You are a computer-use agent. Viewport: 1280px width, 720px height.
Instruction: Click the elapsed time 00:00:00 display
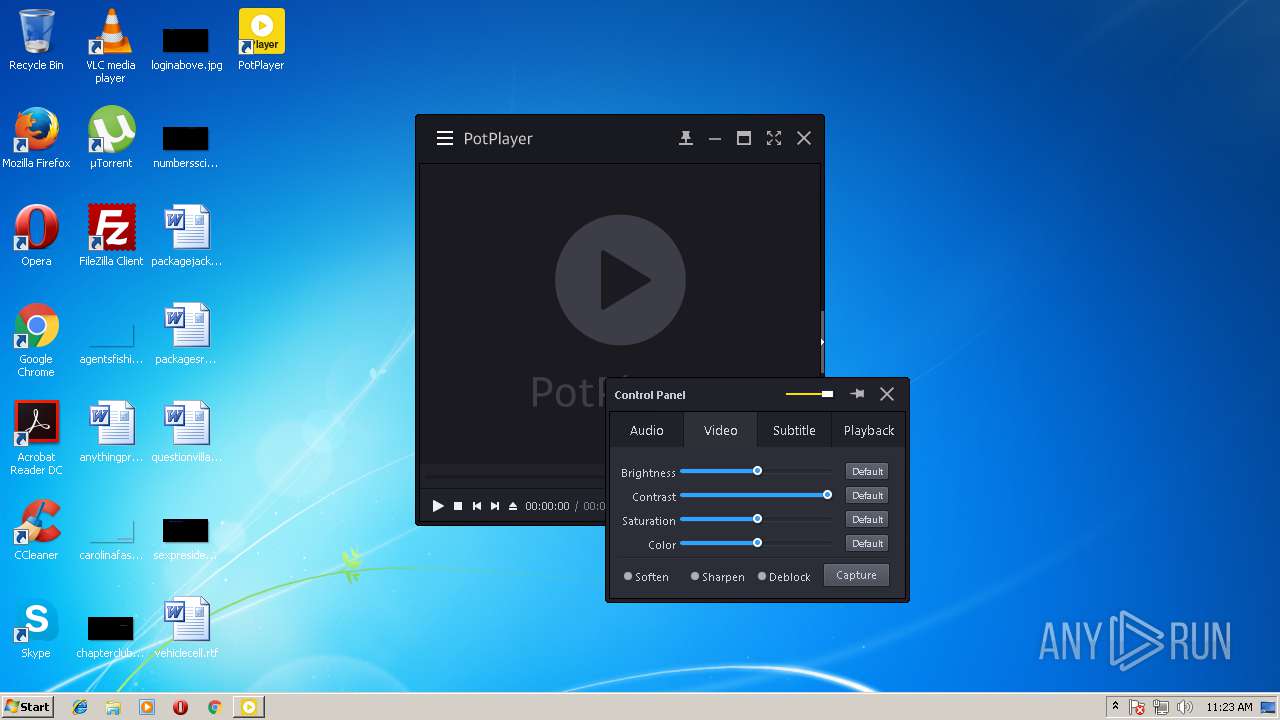click(x=547, y=506)
